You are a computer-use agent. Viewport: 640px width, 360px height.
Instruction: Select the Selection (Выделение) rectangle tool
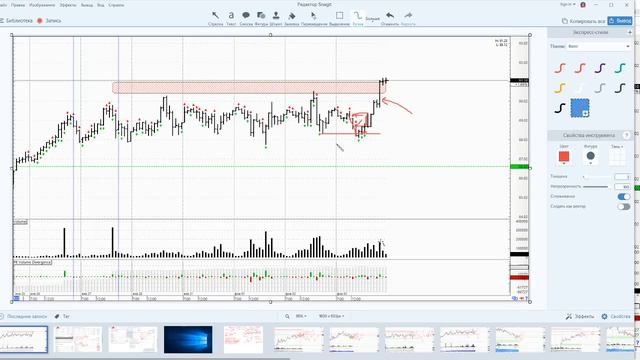(339, 18)
